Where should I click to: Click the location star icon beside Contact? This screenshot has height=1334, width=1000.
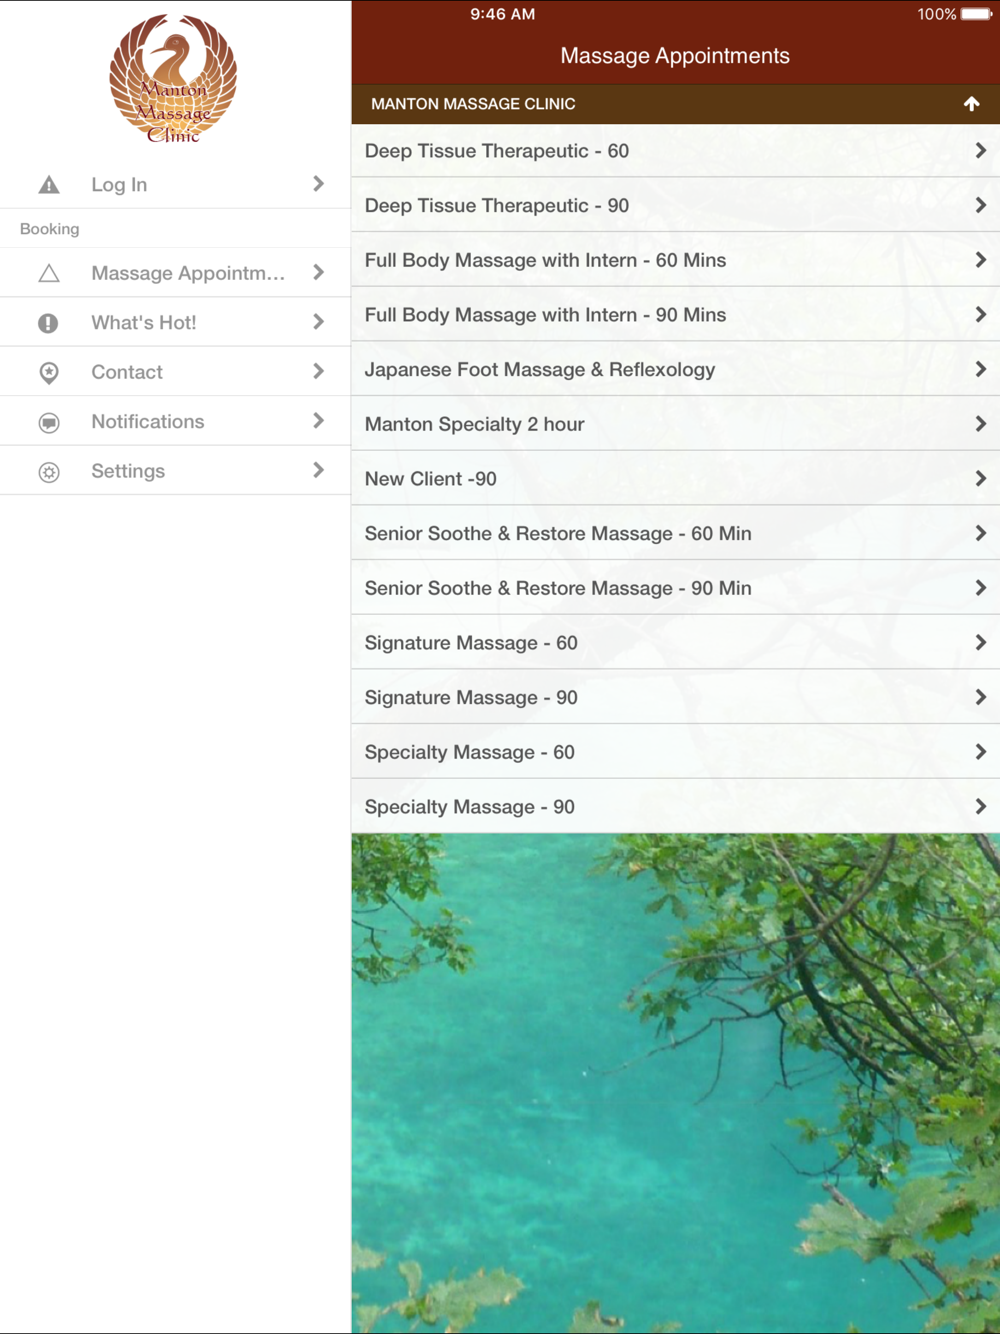click(x=48, y=372)
